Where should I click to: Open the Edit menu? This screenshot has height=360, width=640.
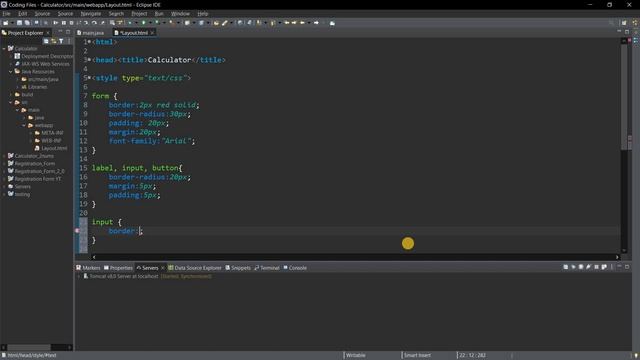(22, 13)
